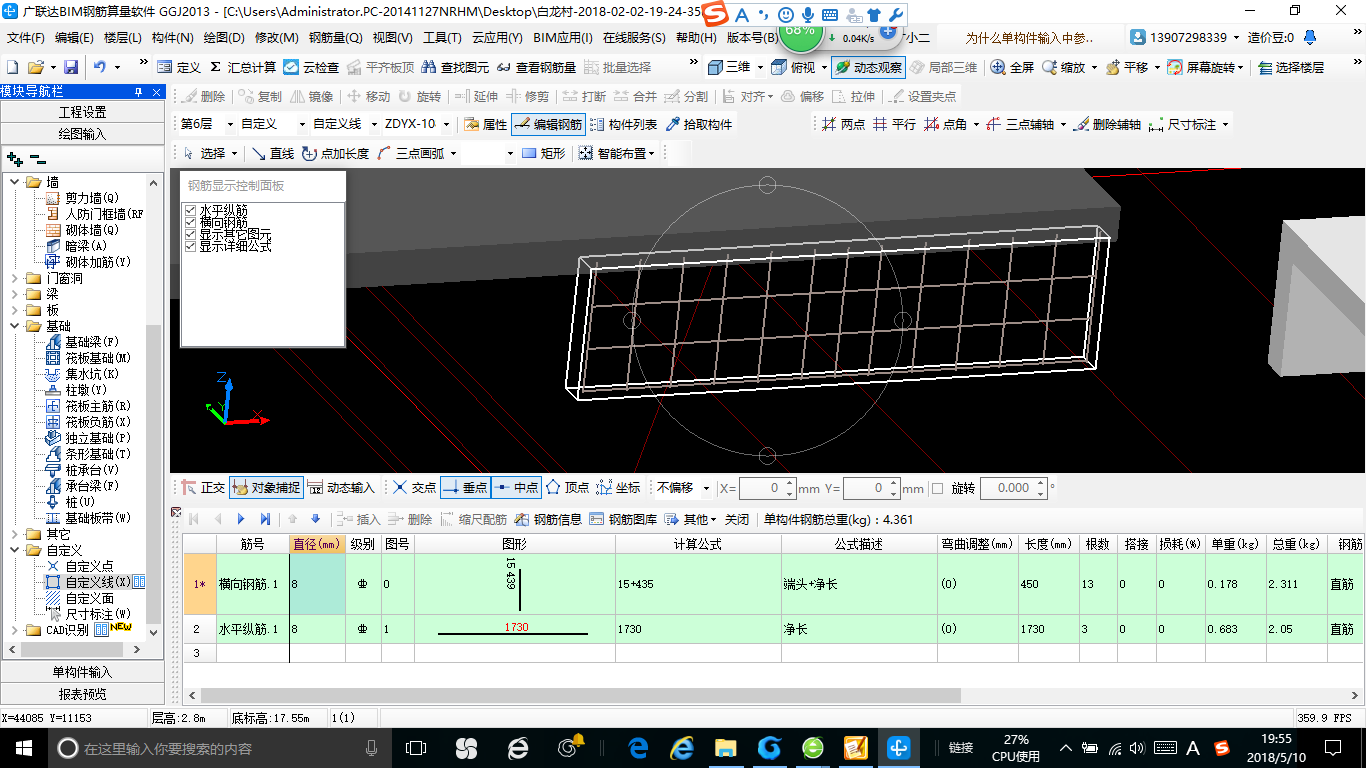
Task: Click the 单构件输入 navigation button
Action: tap(82, 672)
